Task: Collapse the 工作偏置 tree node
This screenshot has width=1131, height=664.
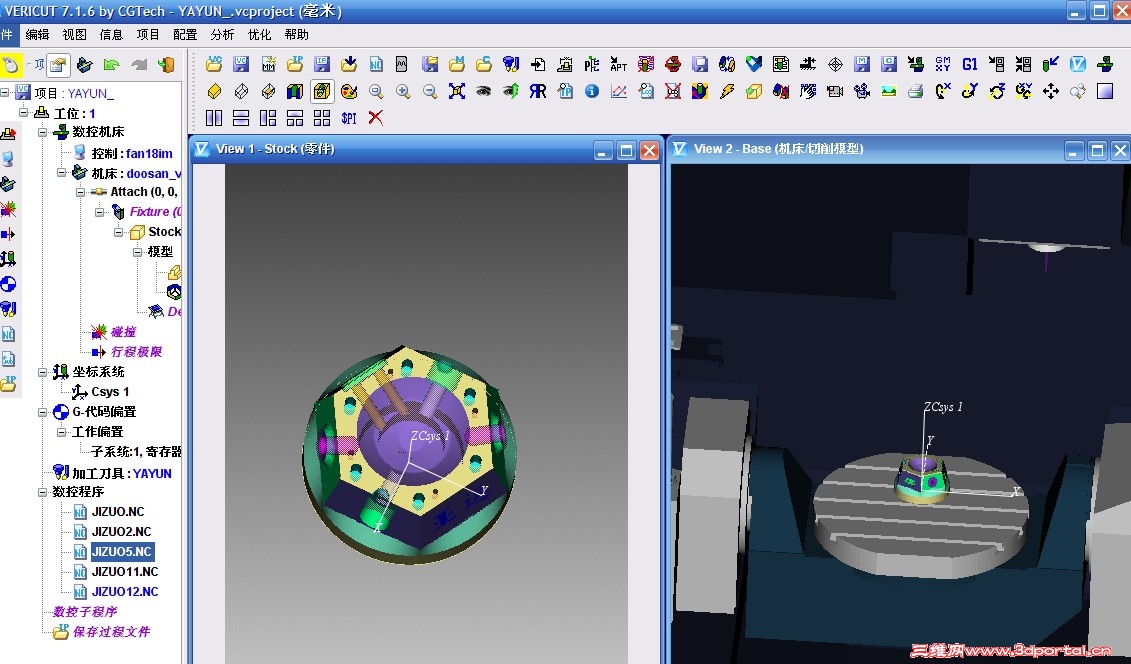Action: [x=61, y=432]
